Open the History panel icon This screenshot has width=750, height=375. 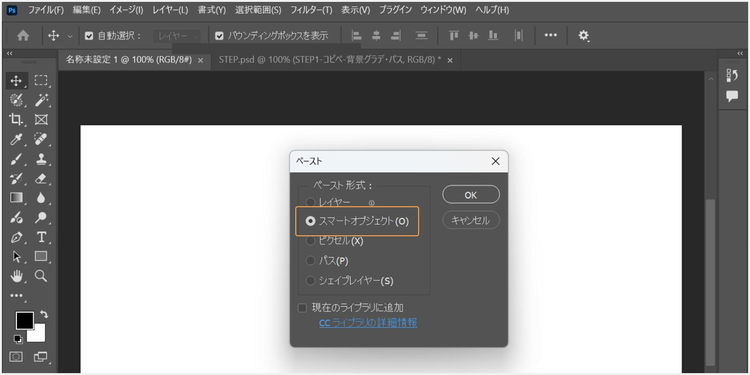point(732,76)
